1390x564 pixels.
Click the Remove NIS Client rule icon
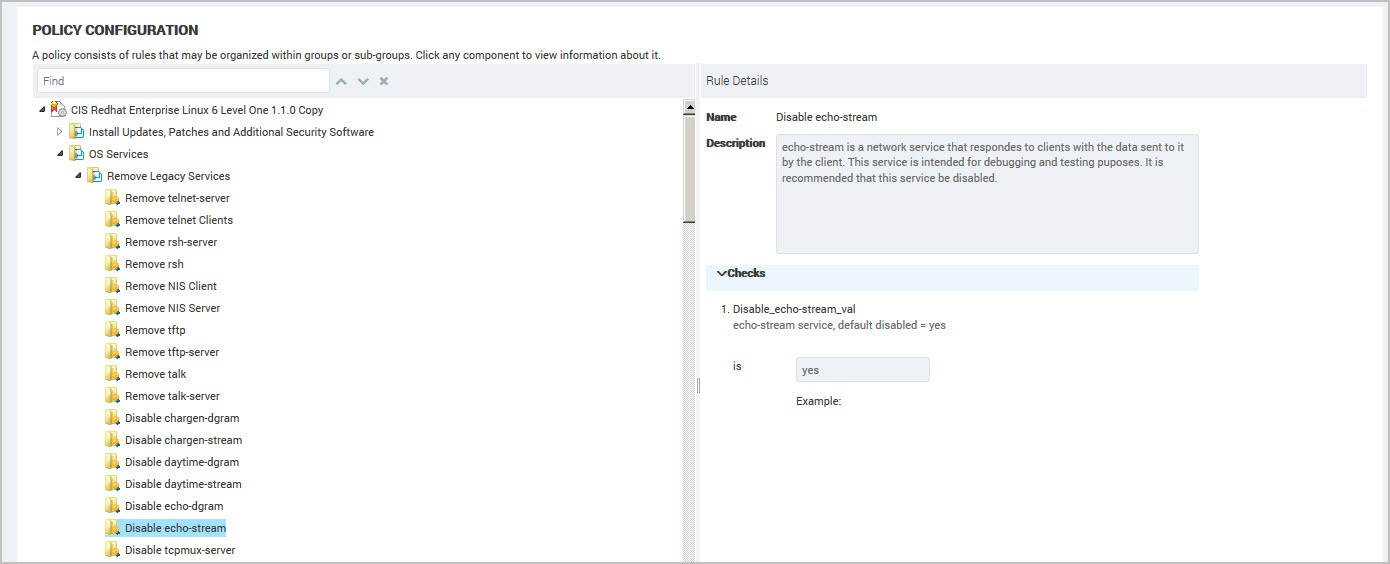113,286
